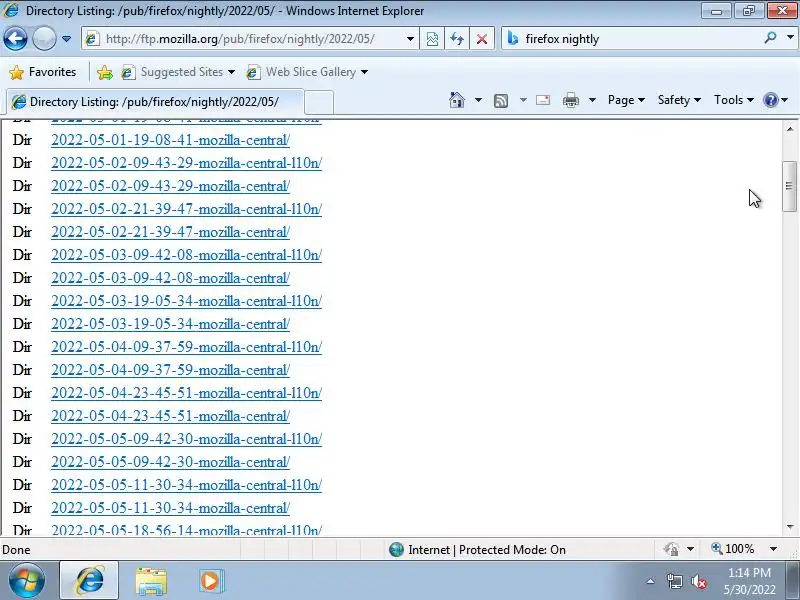This screenshot has width=800, height=600.
Task: Open link 2022-05-05-09-42-30-mozilla-central/
Action: [x=170, y=461]
